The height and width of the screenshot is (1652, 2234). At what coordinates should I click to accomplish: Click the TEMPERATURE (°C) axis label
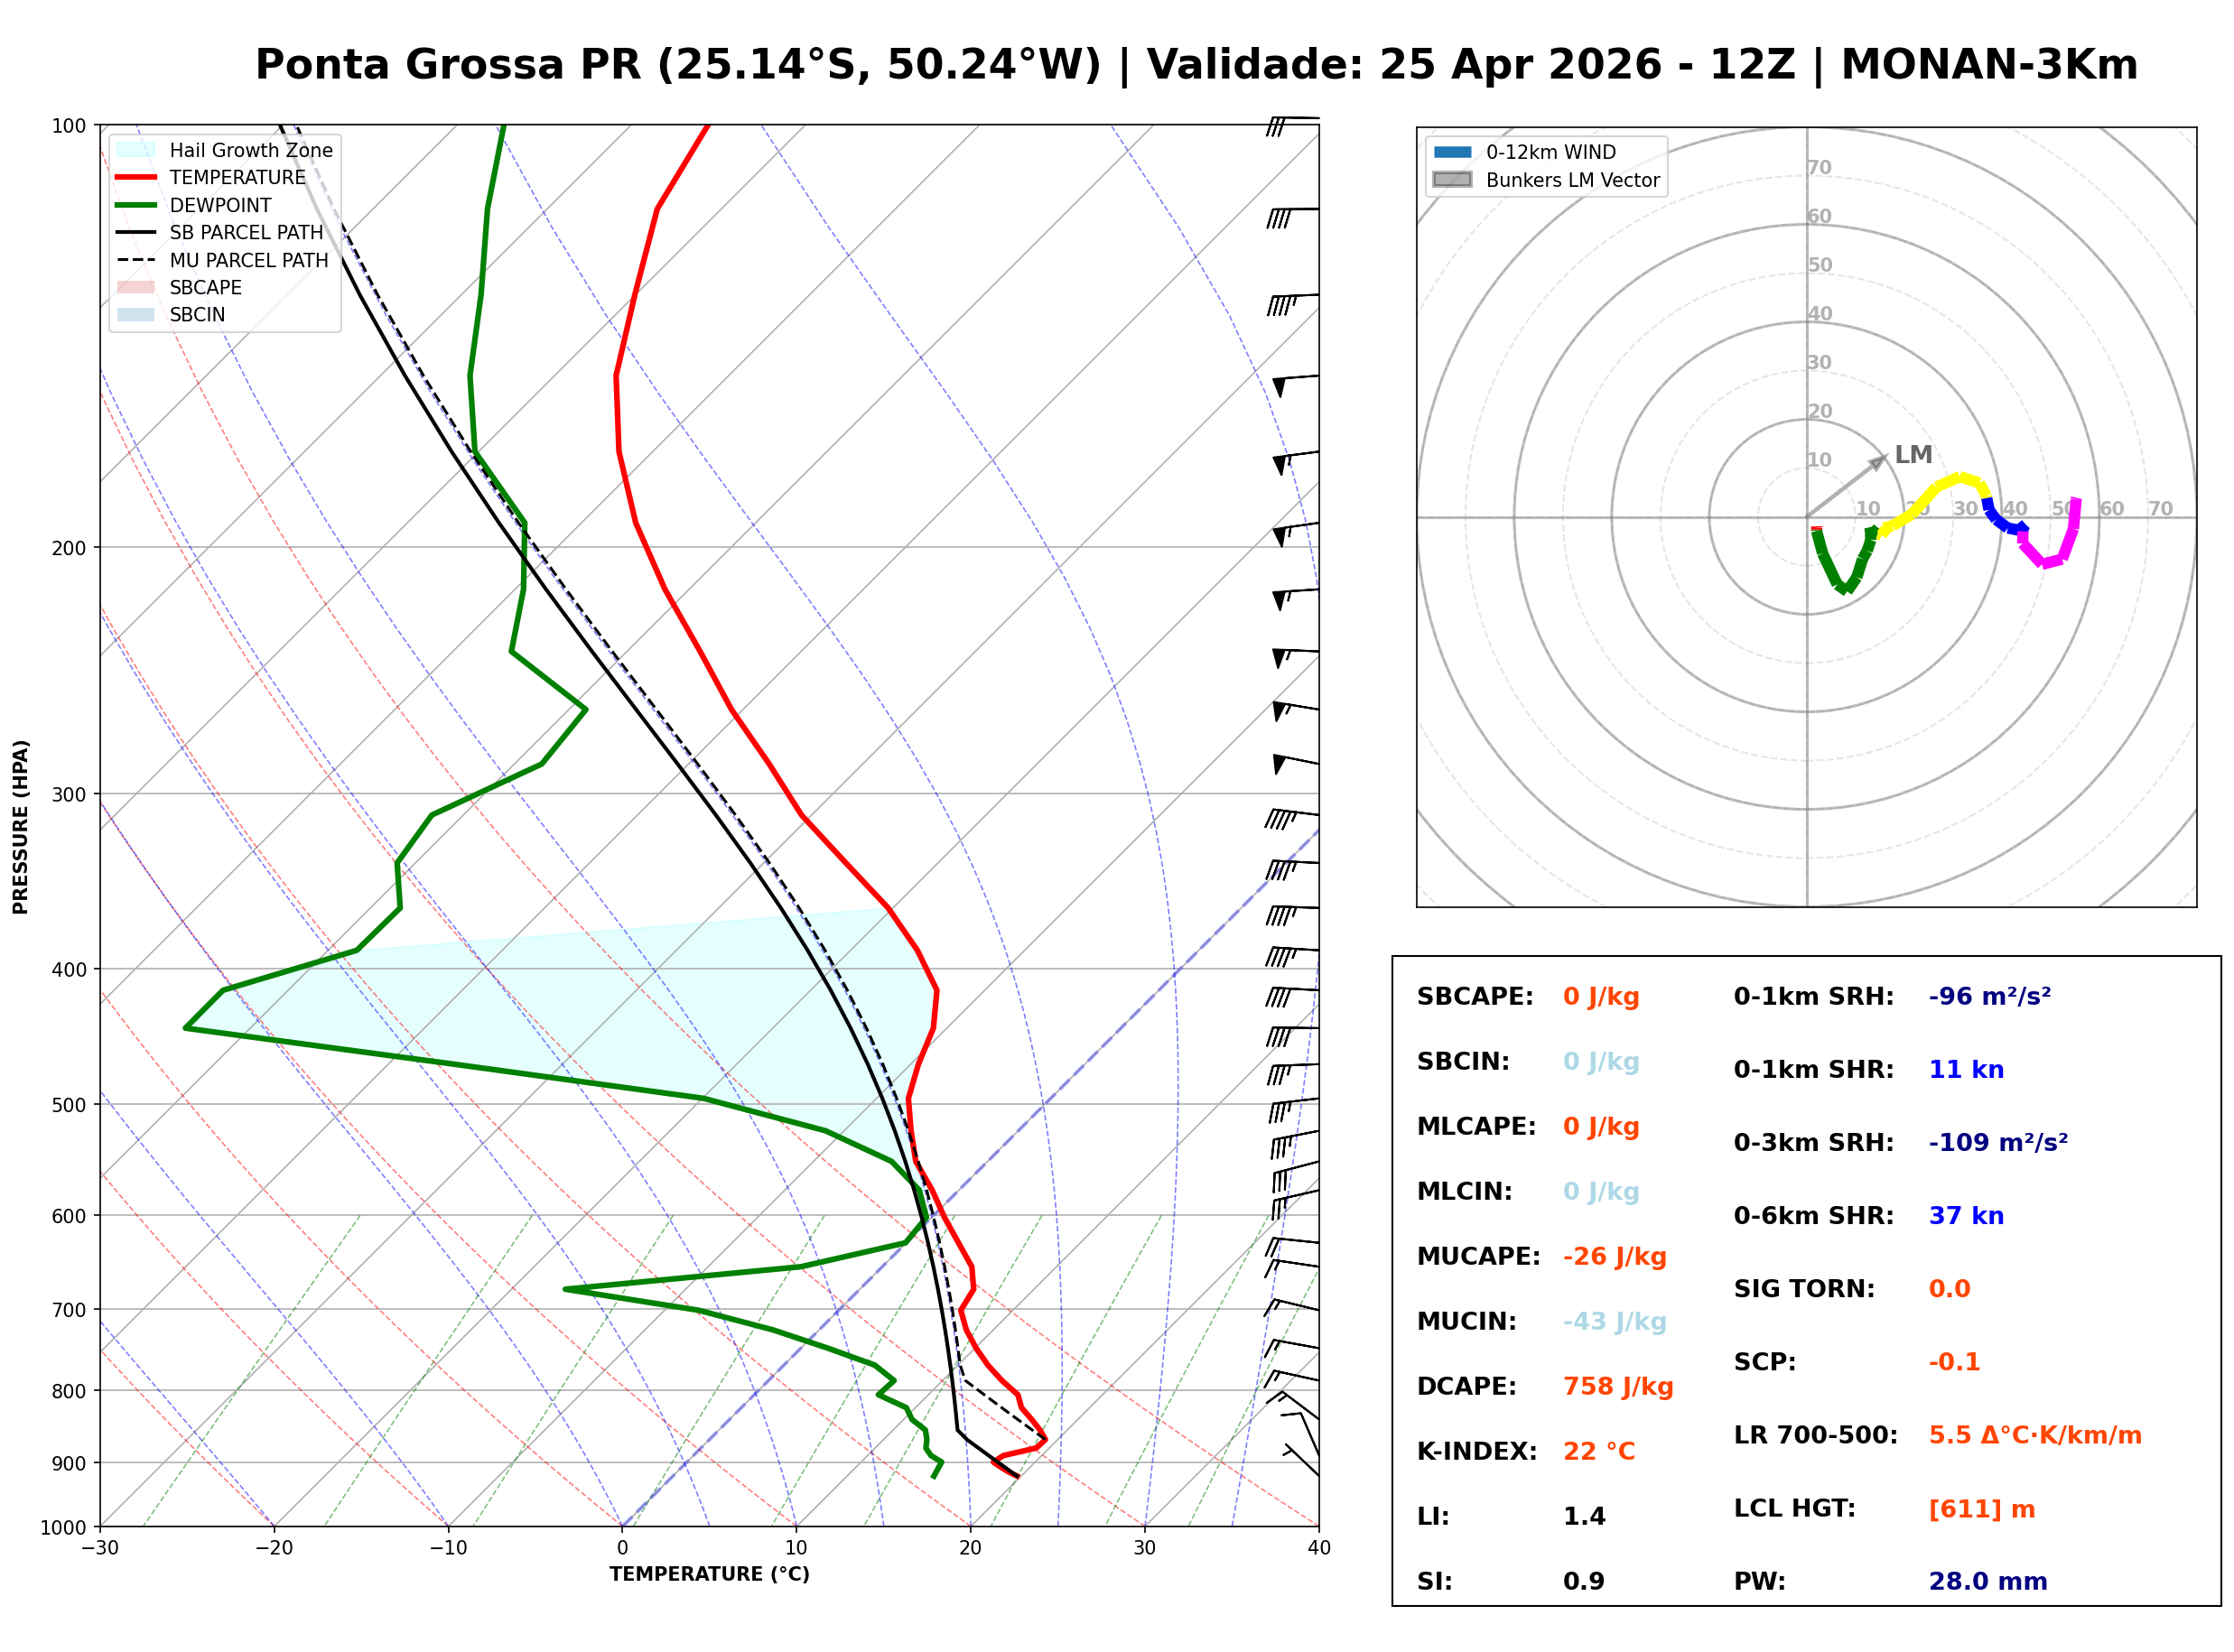[x=709, y=1574]
